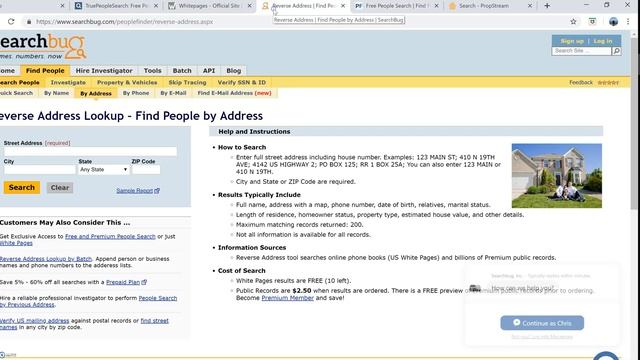The height and width of the screenshot is (360, 640).
Task: Close the Whitepages tab
Action: 249,6
